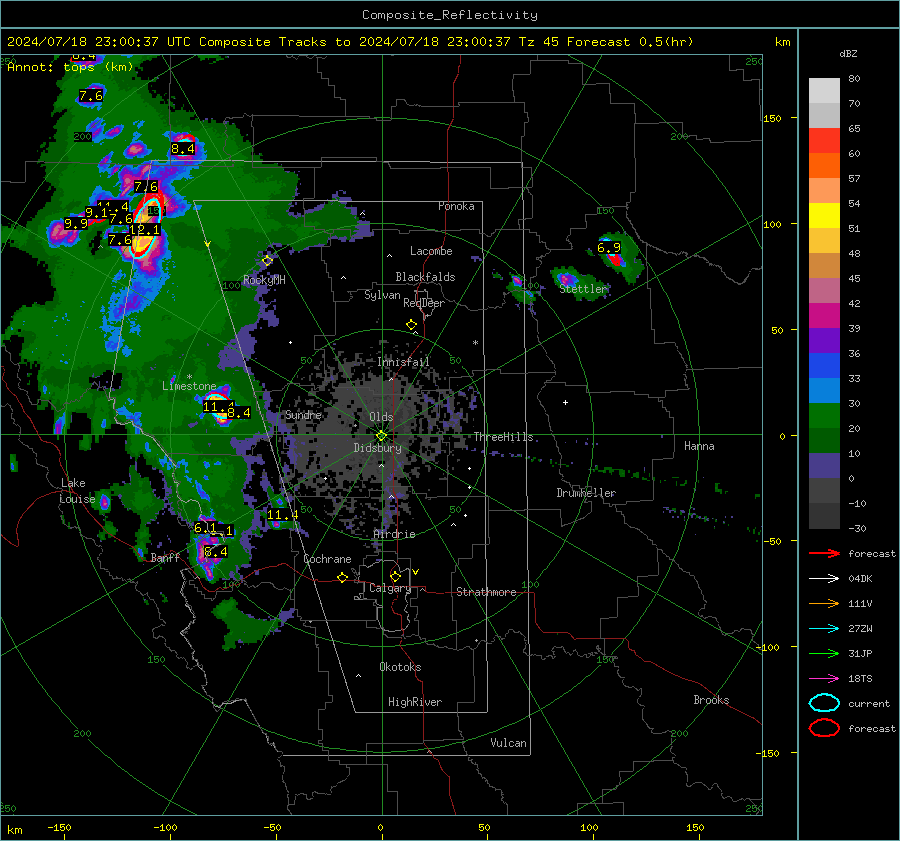Click the yellow diamond marker near RockyMH
The image size is (900, 841).
(x=267, y=261)
